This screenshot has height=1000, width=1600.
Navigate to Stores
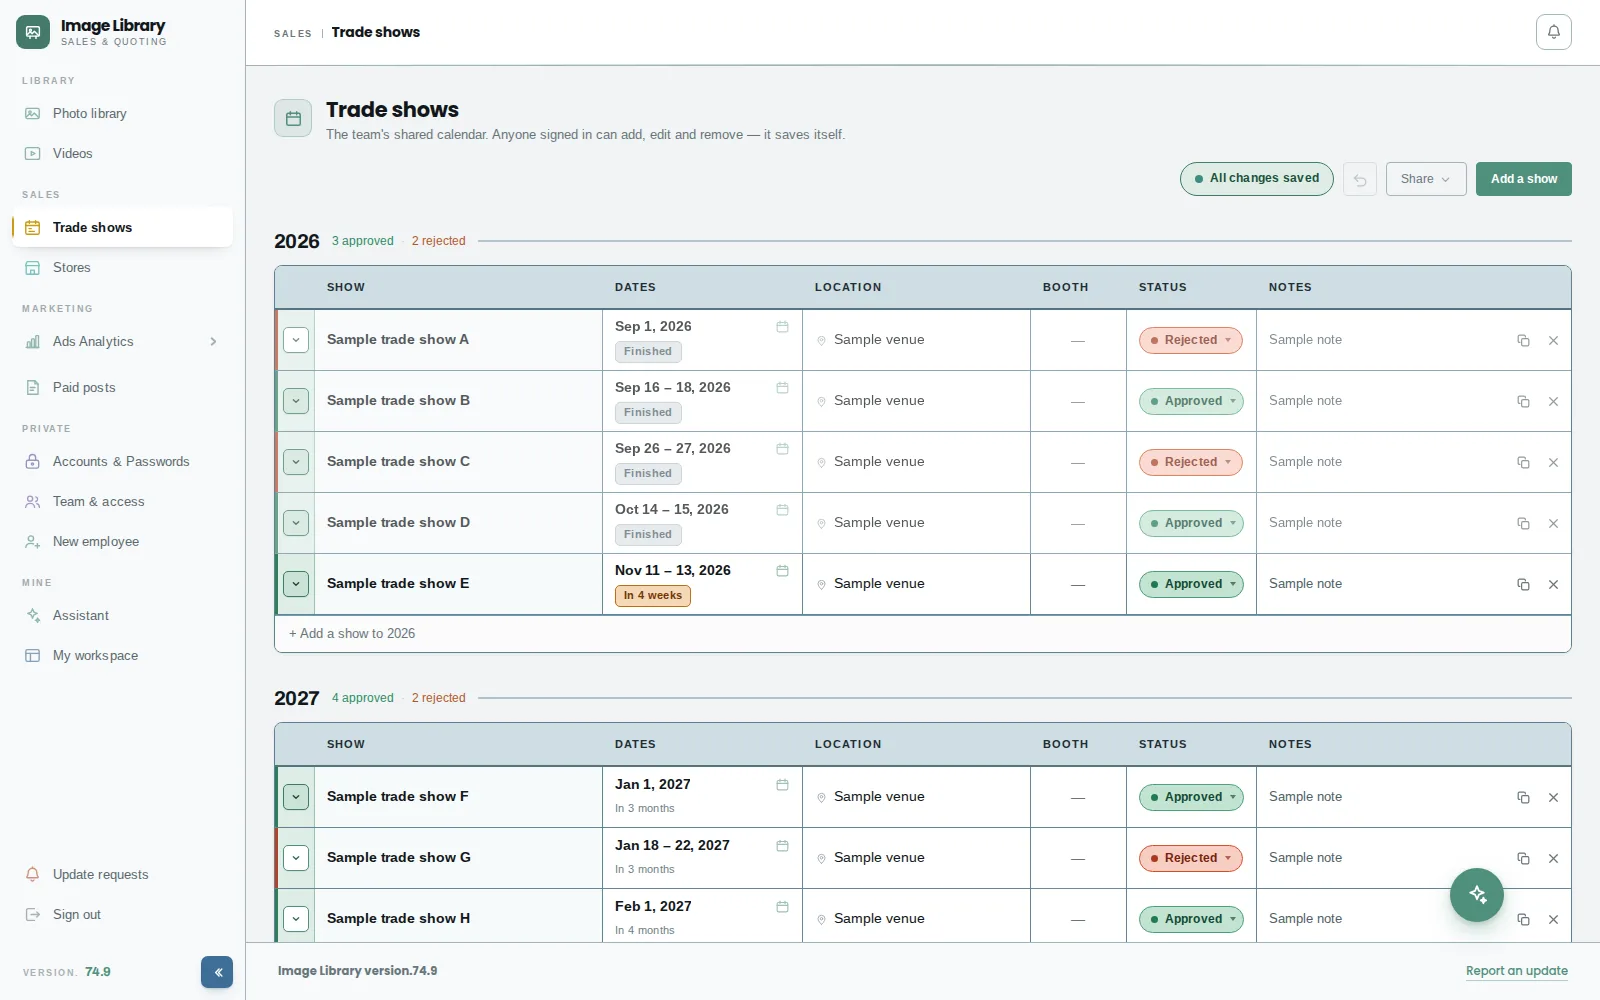122,267
